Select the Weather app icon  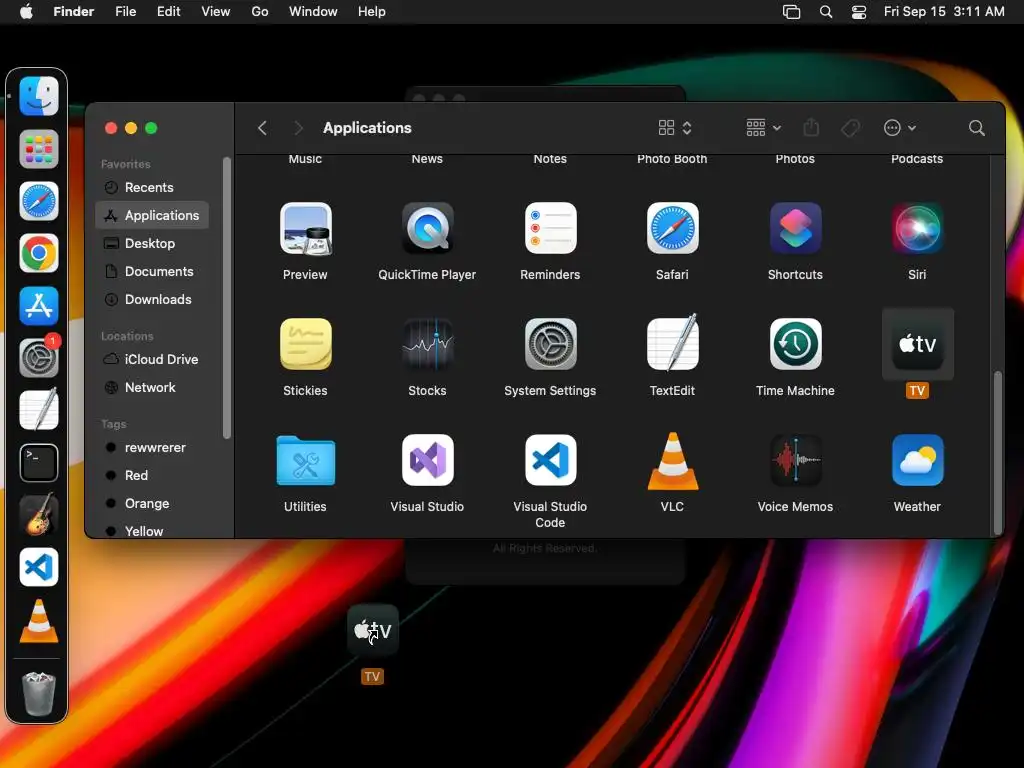coord(917,460)
